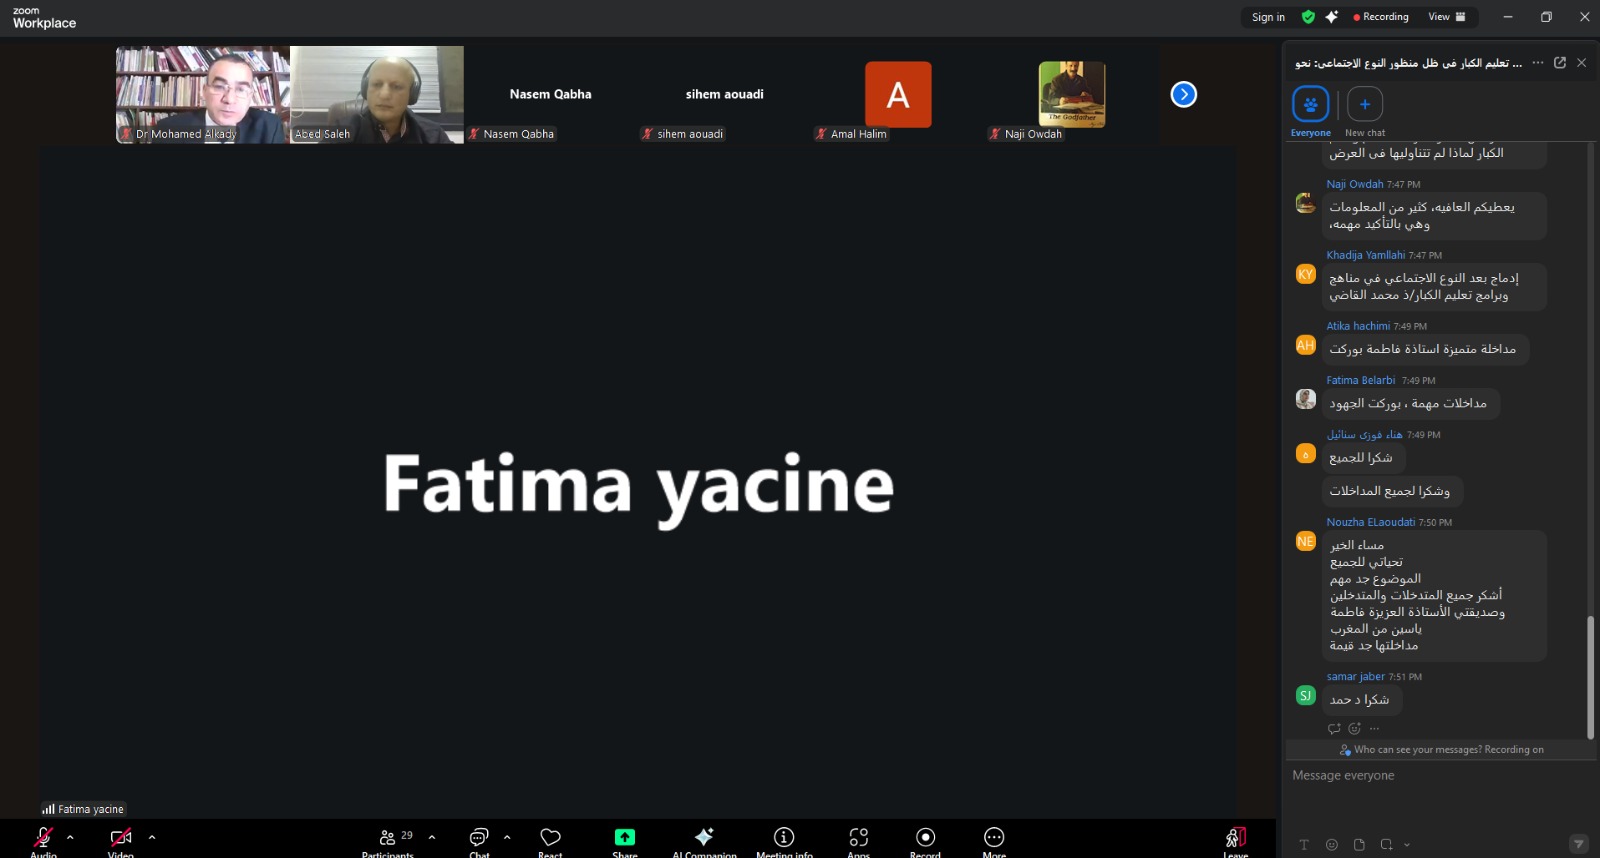This screenshot has width=1600, height=858.
Task: Open the React emoji reactions
Action: click(x=550, y=838)
